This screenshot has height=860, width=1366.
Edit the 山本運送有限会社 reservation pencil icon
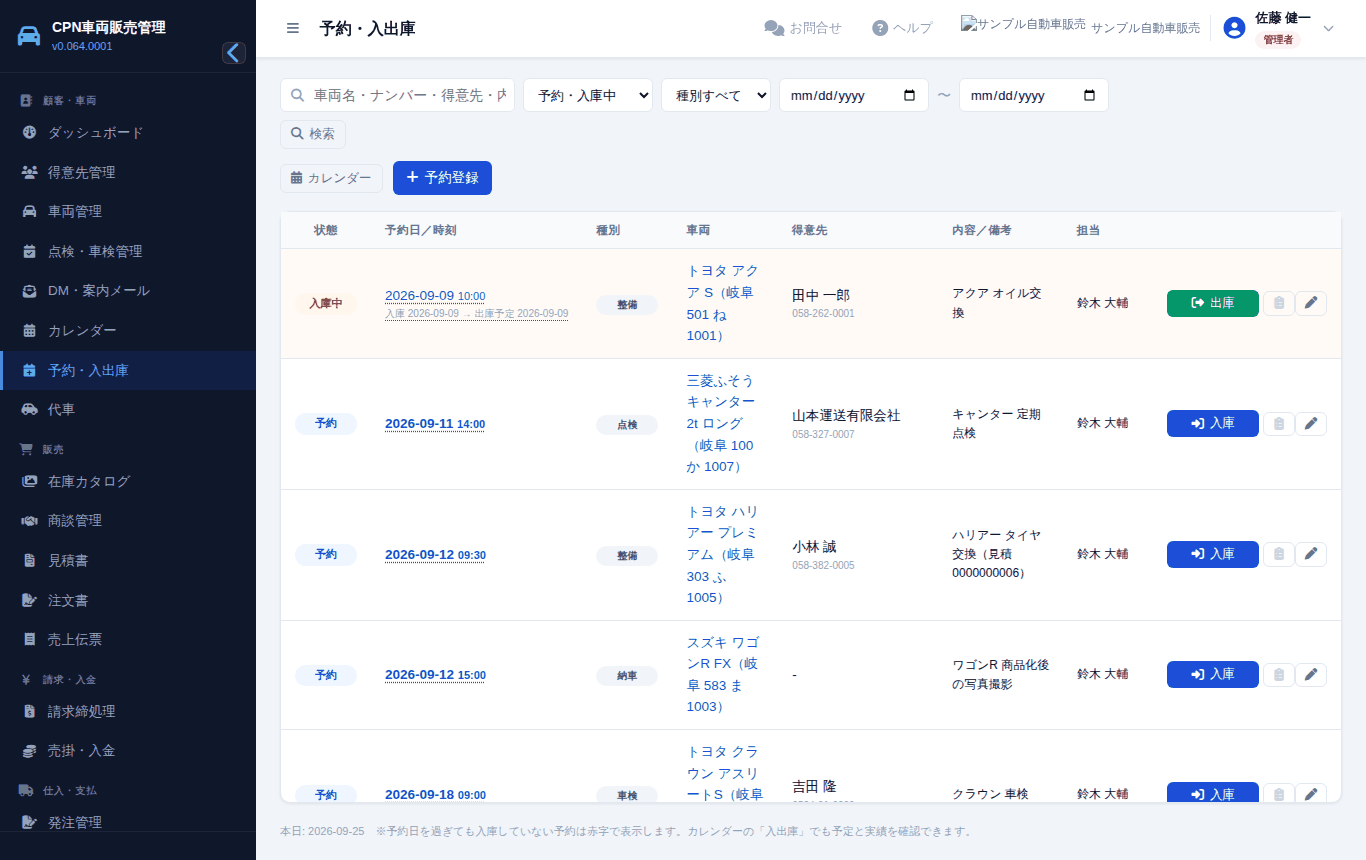[1311, 423]
